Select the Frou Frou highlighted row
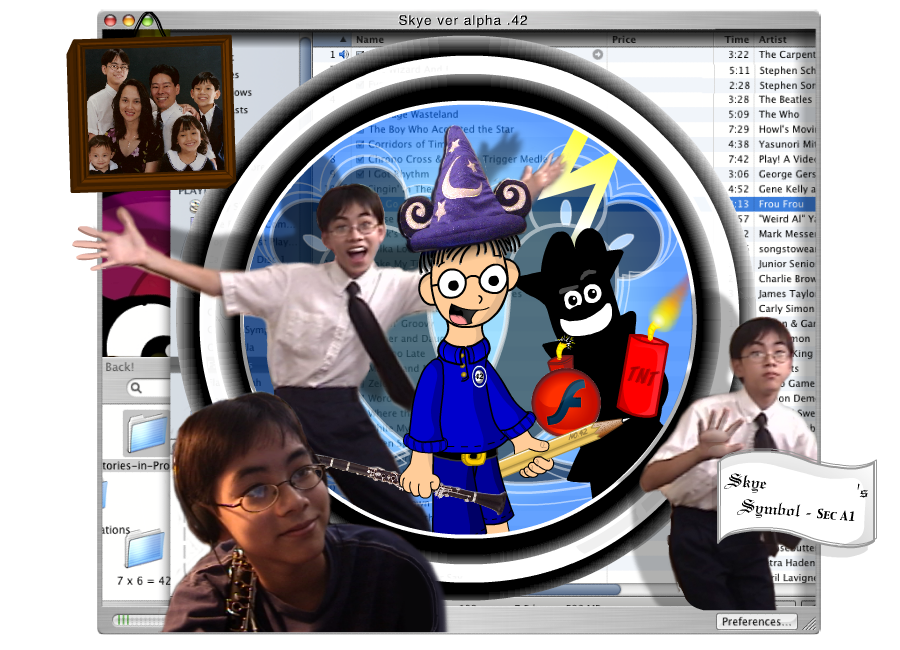The height and width of the screenshot is (650, 900). tap(785, 203)
